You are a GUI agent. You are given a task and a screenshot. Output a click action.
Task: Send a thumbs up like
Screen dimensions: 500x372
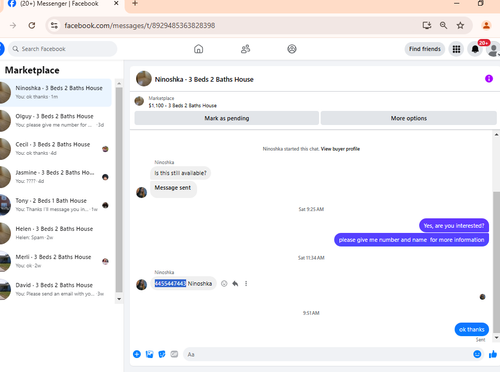[493, 354]
